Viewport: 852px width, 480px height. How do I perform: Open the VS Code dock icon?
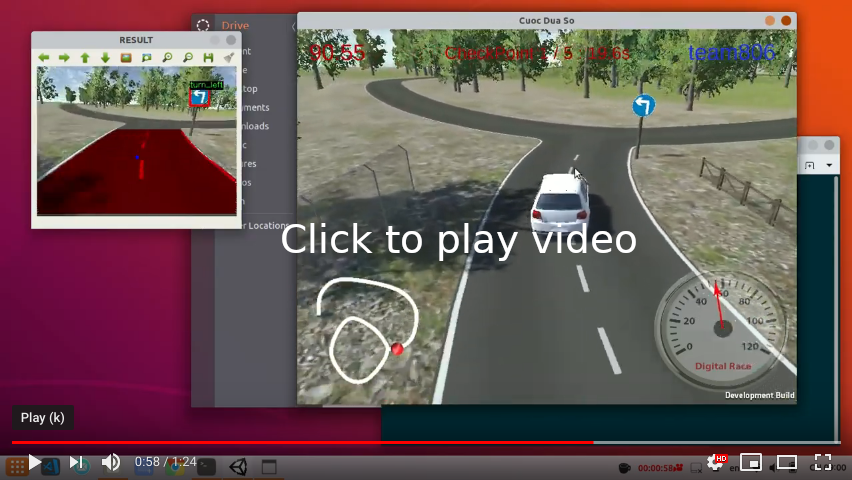tap(51, 466)
